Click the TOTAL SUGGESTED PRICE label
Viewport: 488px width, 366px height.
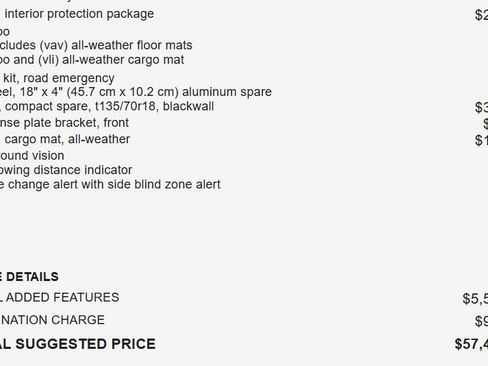78,344
